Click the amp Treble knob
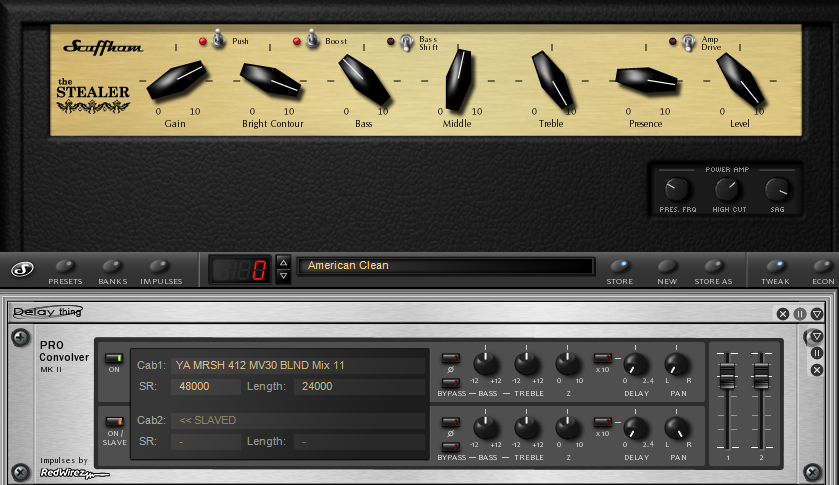 [x=553, y=80]
